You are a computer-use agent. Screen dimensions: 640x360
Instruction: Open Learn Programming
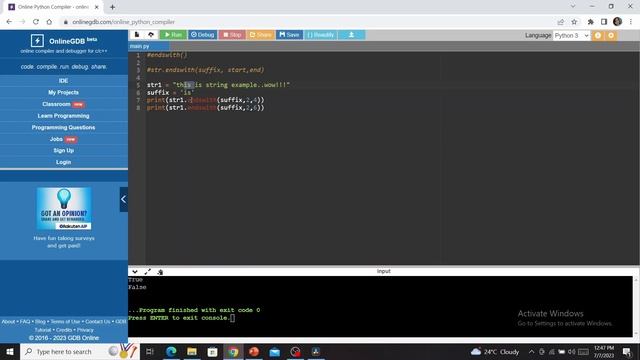pyautogui.click(x=63, y=116)
